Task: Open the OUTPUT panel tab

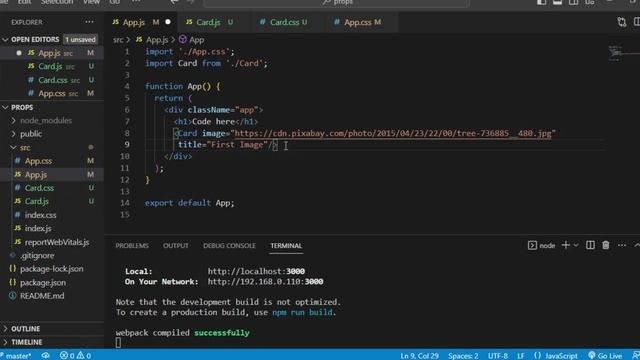Action: (x=176, y=246)
